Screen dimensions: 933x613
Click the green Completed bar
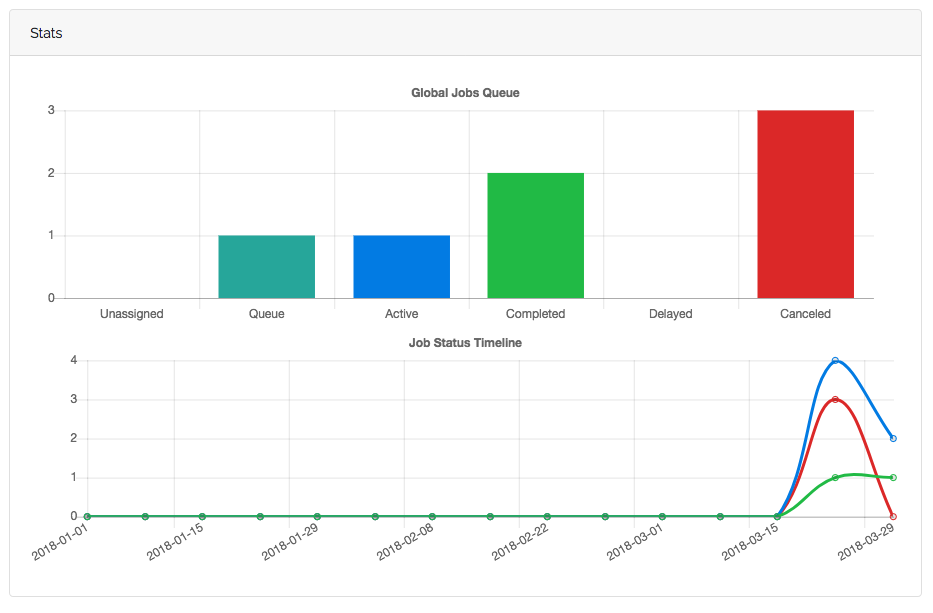tap(536, 236)
